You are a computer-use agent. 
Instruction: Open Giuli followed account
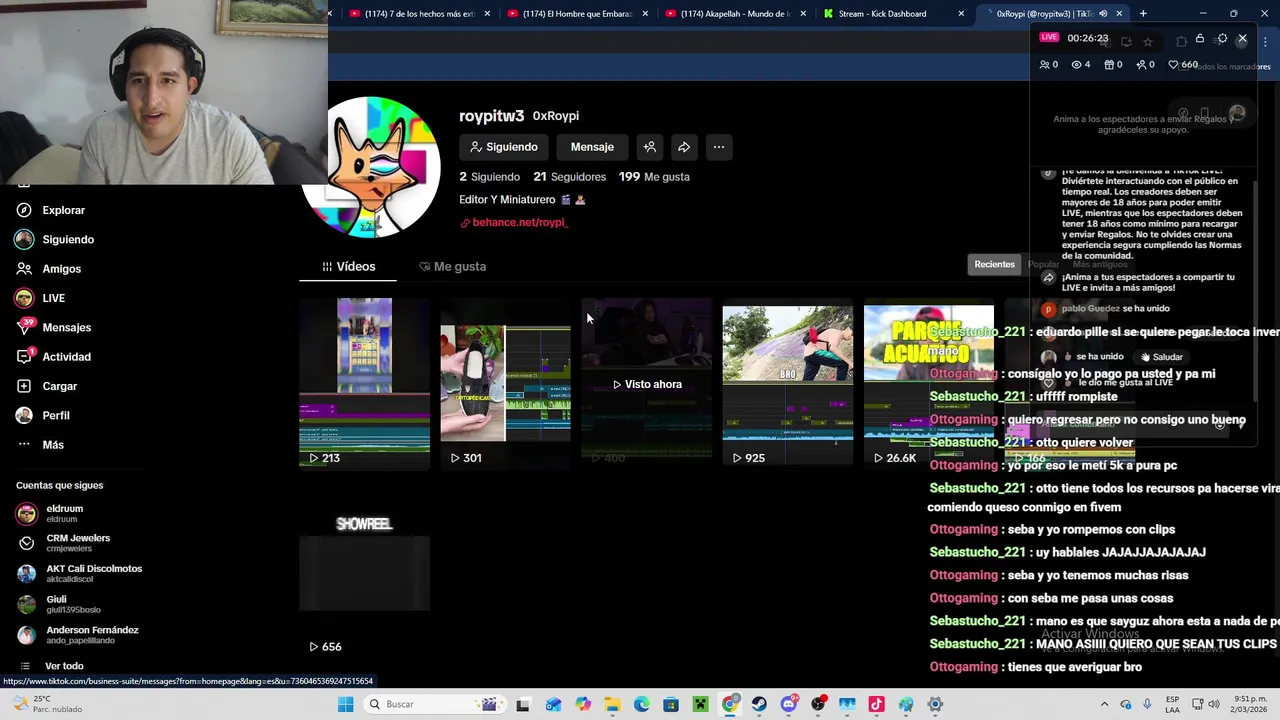pos(58,604)
